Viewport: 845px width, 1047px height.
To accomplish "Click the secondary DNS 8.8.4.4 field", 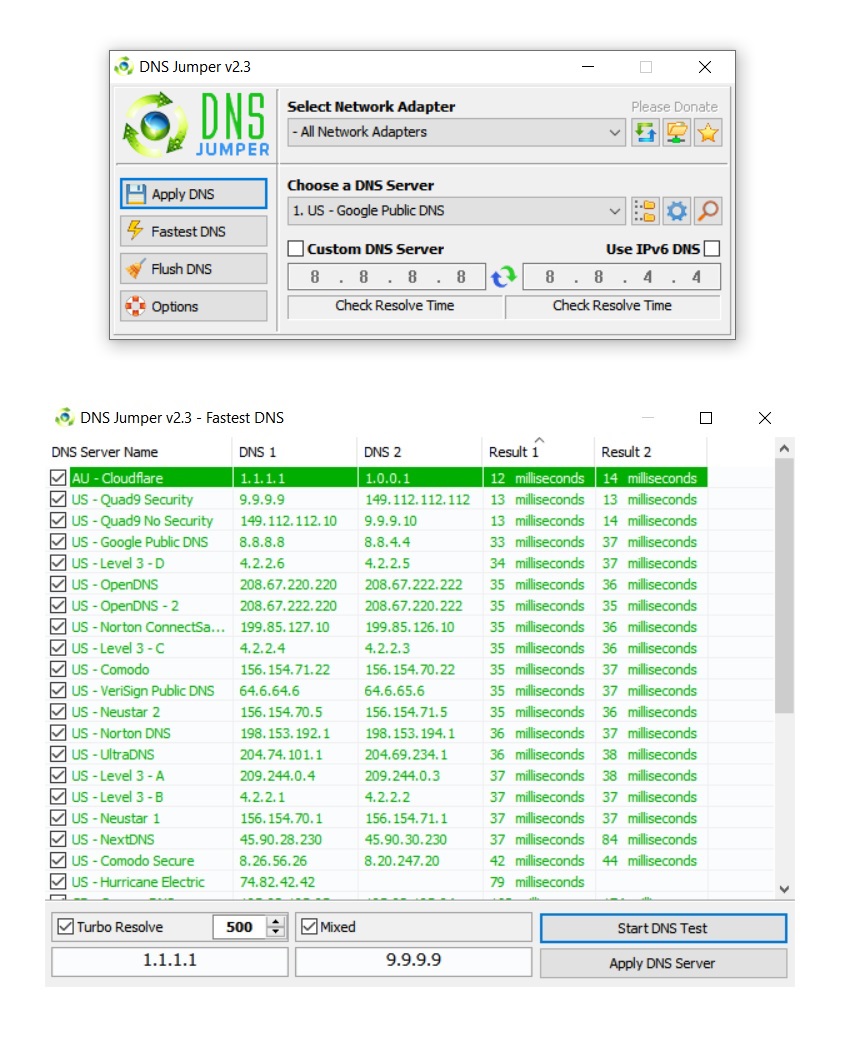I will click(621, 276).
